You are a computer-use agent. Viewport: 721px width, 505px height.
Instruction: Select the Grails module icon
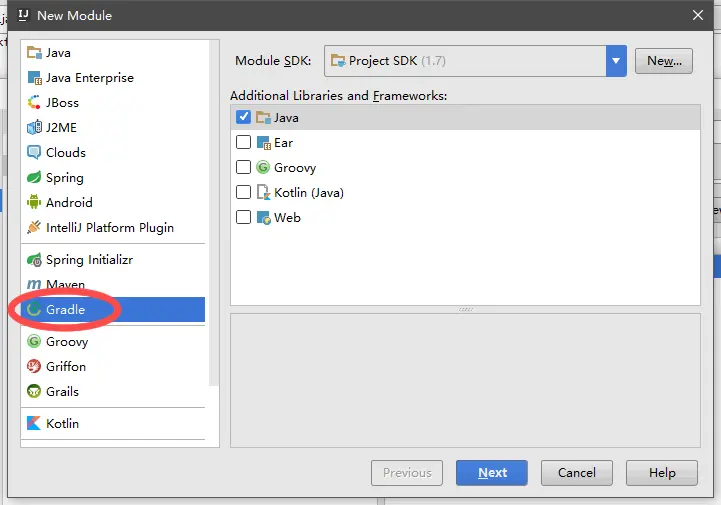tap(34, 391)
